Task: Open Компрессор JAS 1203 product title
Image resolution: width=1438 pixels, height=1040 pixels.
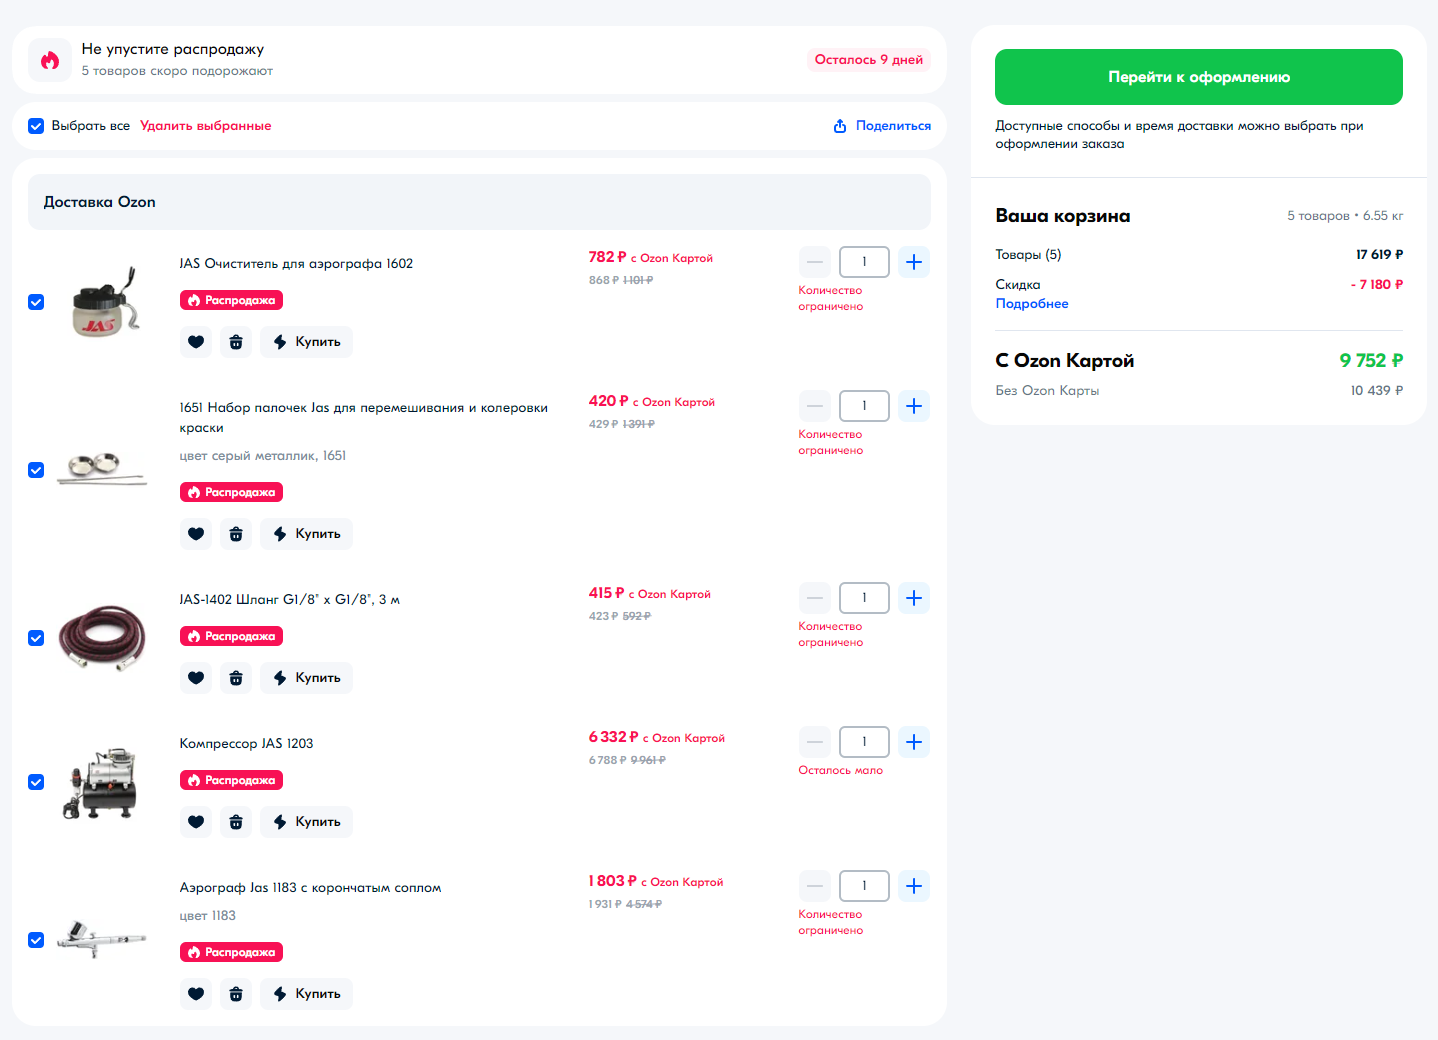Action: 247,744
